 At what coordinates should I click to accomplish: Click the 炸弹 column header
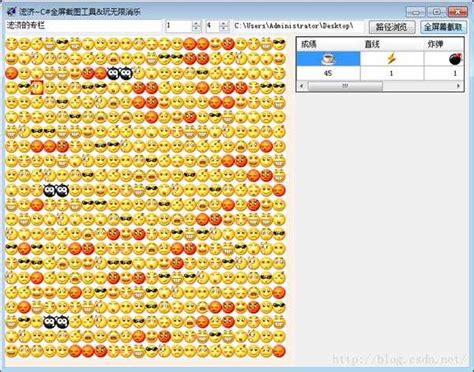[x=444, y=44]
